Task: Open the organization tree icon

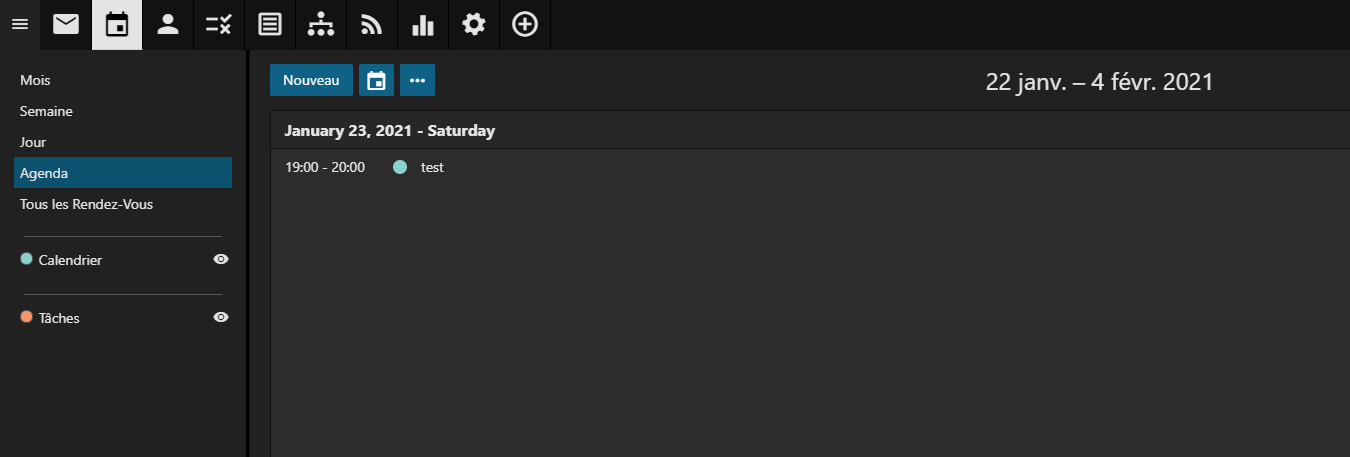Action: pos(321,25)
